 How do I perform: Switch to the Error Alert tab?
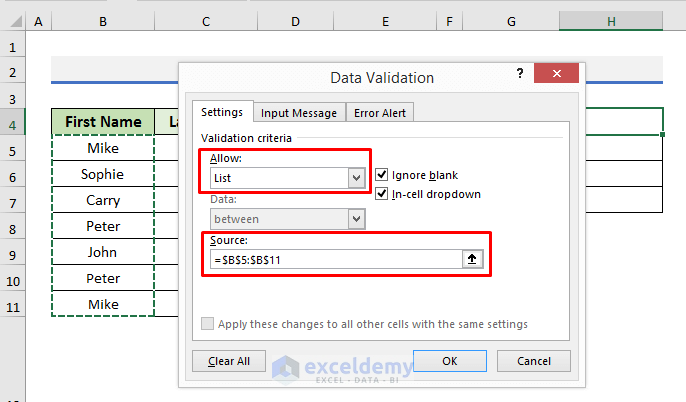click(x=381, y=113)
